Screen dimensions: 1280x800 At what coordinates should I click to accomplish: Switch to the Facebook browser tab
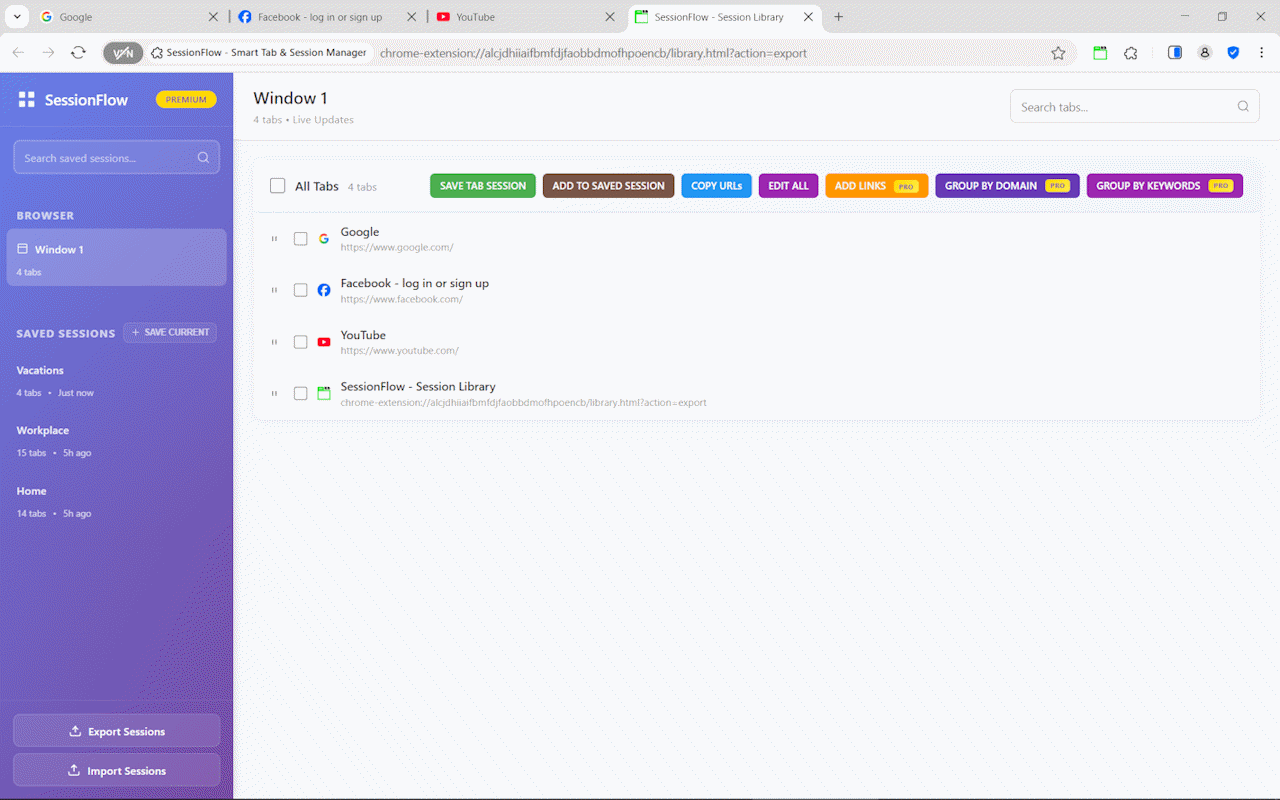pos(318,17)
